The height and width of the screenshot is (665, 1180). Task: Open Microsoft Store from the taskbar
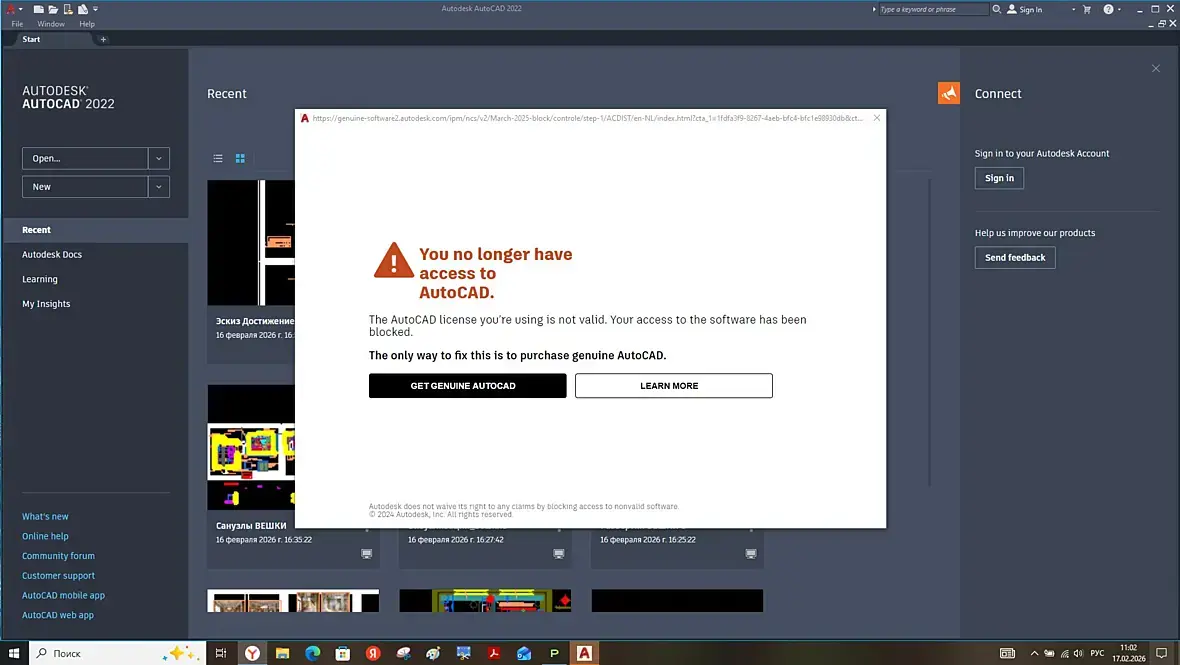(342, 653)
